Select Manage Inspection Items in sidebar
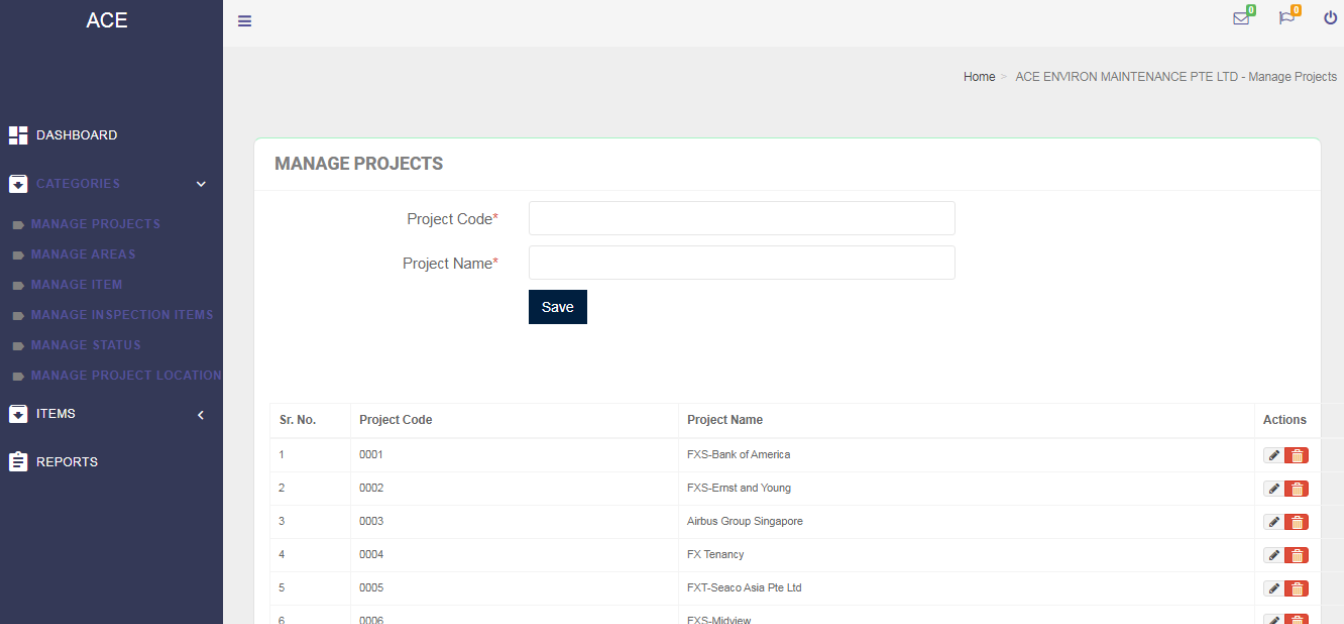The image size is (1344, 624). 122,315
